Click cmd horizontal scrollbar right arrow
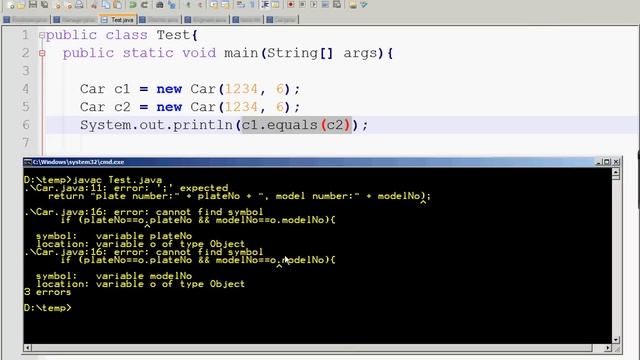 (x=608, y=348)
